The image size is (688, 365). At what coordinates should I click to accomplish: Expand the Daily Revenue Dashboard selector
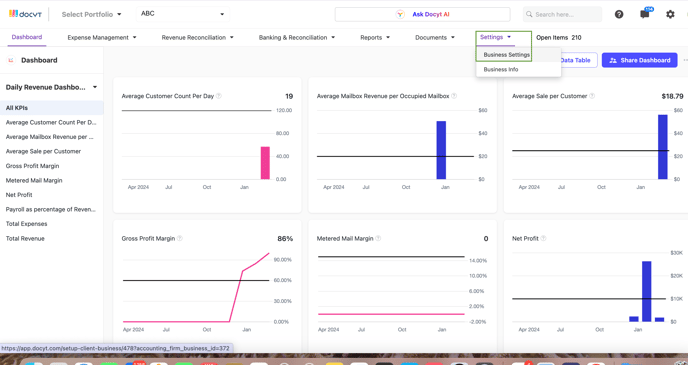[51, 87]
